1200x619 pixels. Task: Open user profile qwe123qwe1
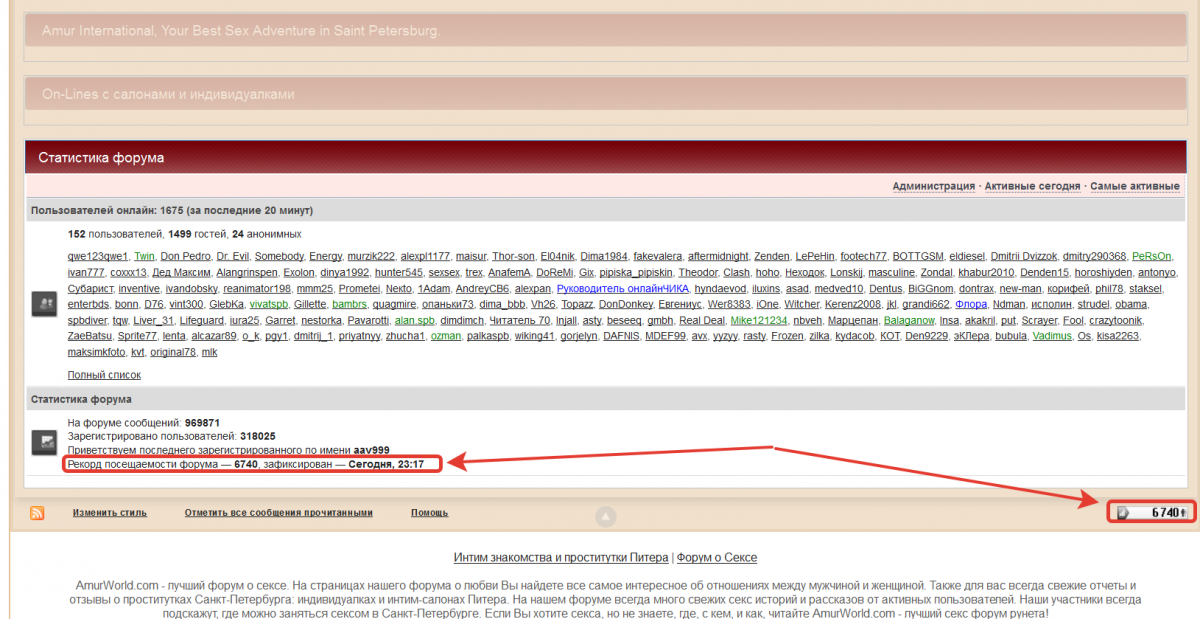pyautogui.click(x=97, y=256)
